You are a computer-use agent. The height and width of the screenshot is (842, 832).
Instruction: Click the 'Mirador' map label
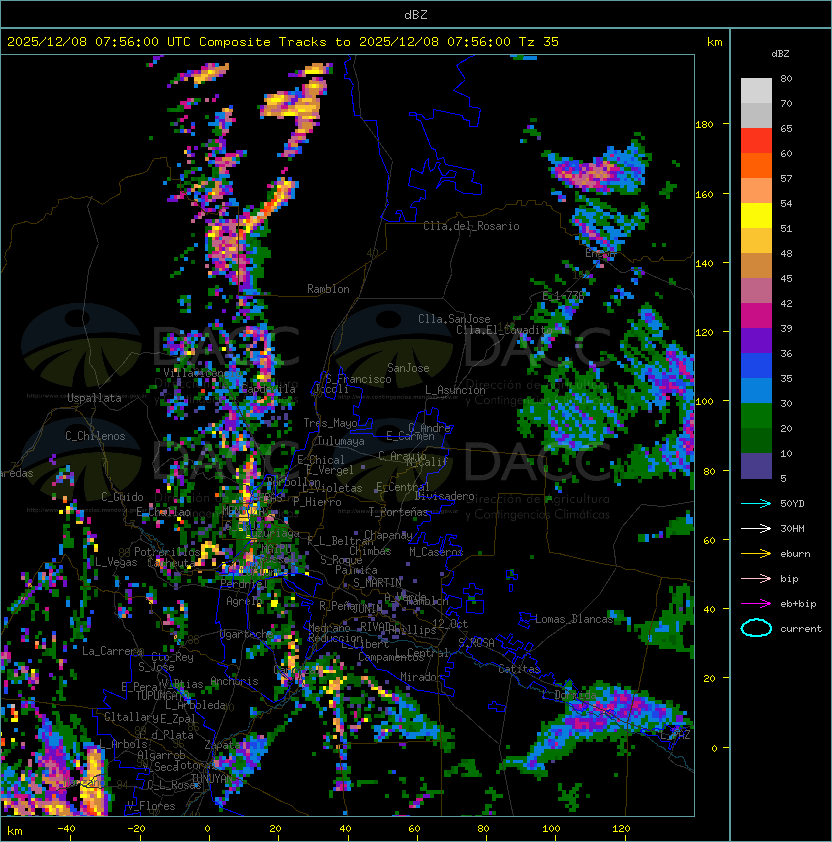pyautogui.click(x=422, y=677)
